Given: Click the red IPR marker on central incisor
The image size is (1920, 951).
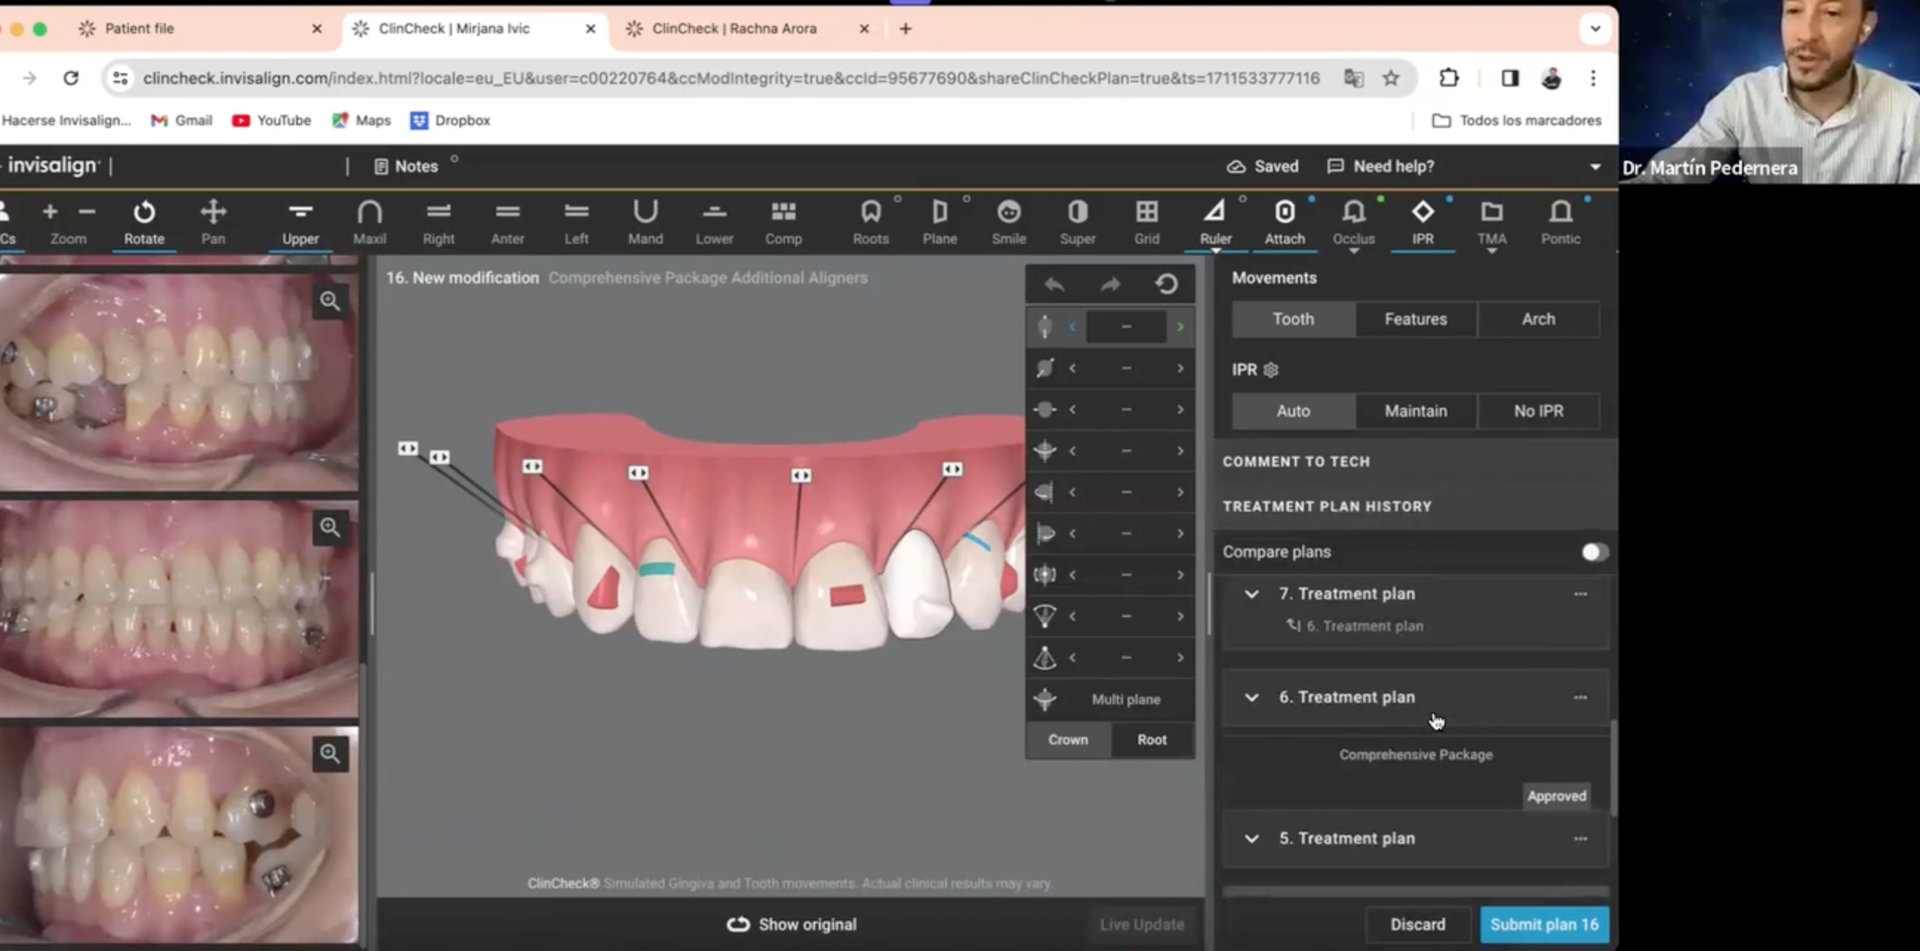Looking at the screenshot, I should [847, 596].
